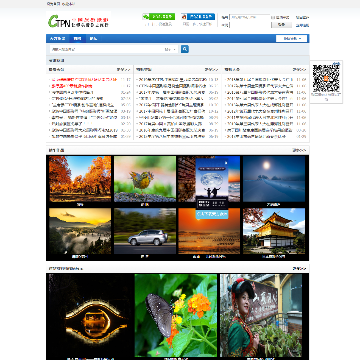Open the moonlit snowy landscape photo
Screen dimensions: 360x360
point(274,179)
